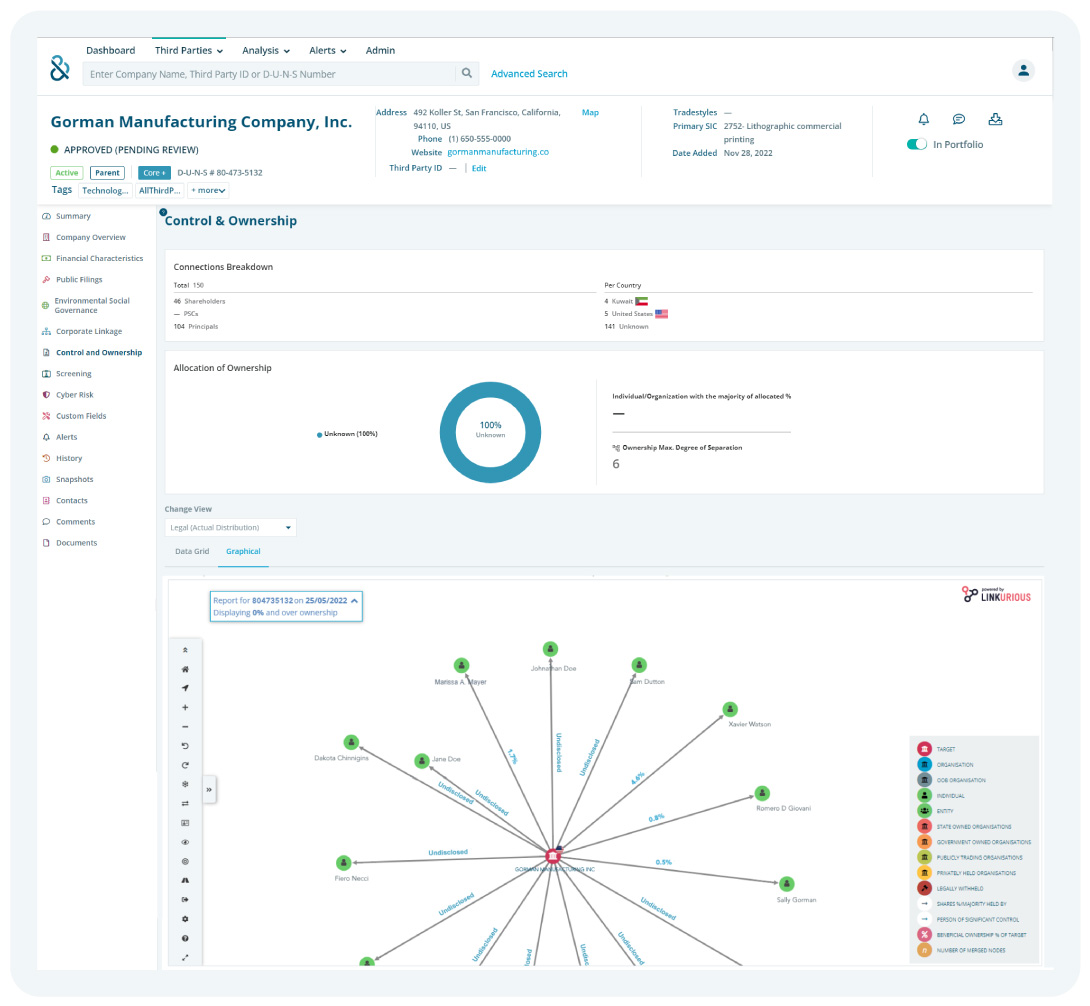Image resolution: width=1090 pixels, height=1006 pixels.
Task: Open Corporate Linkage in the sidebar
Action: [x=89, y=332]
